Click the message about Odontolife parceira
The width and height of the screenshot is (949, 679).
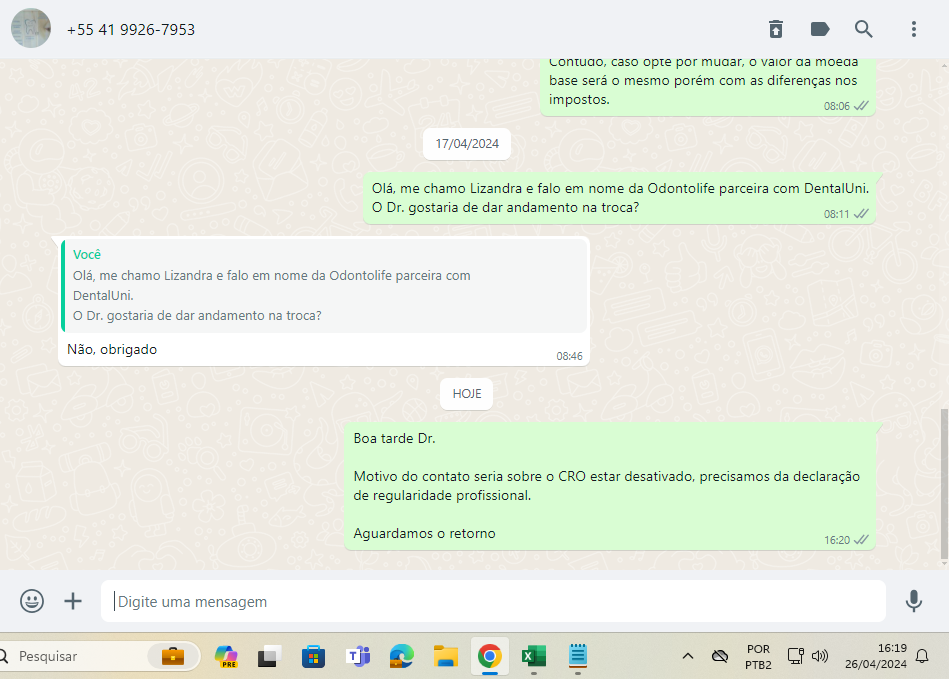620,198
